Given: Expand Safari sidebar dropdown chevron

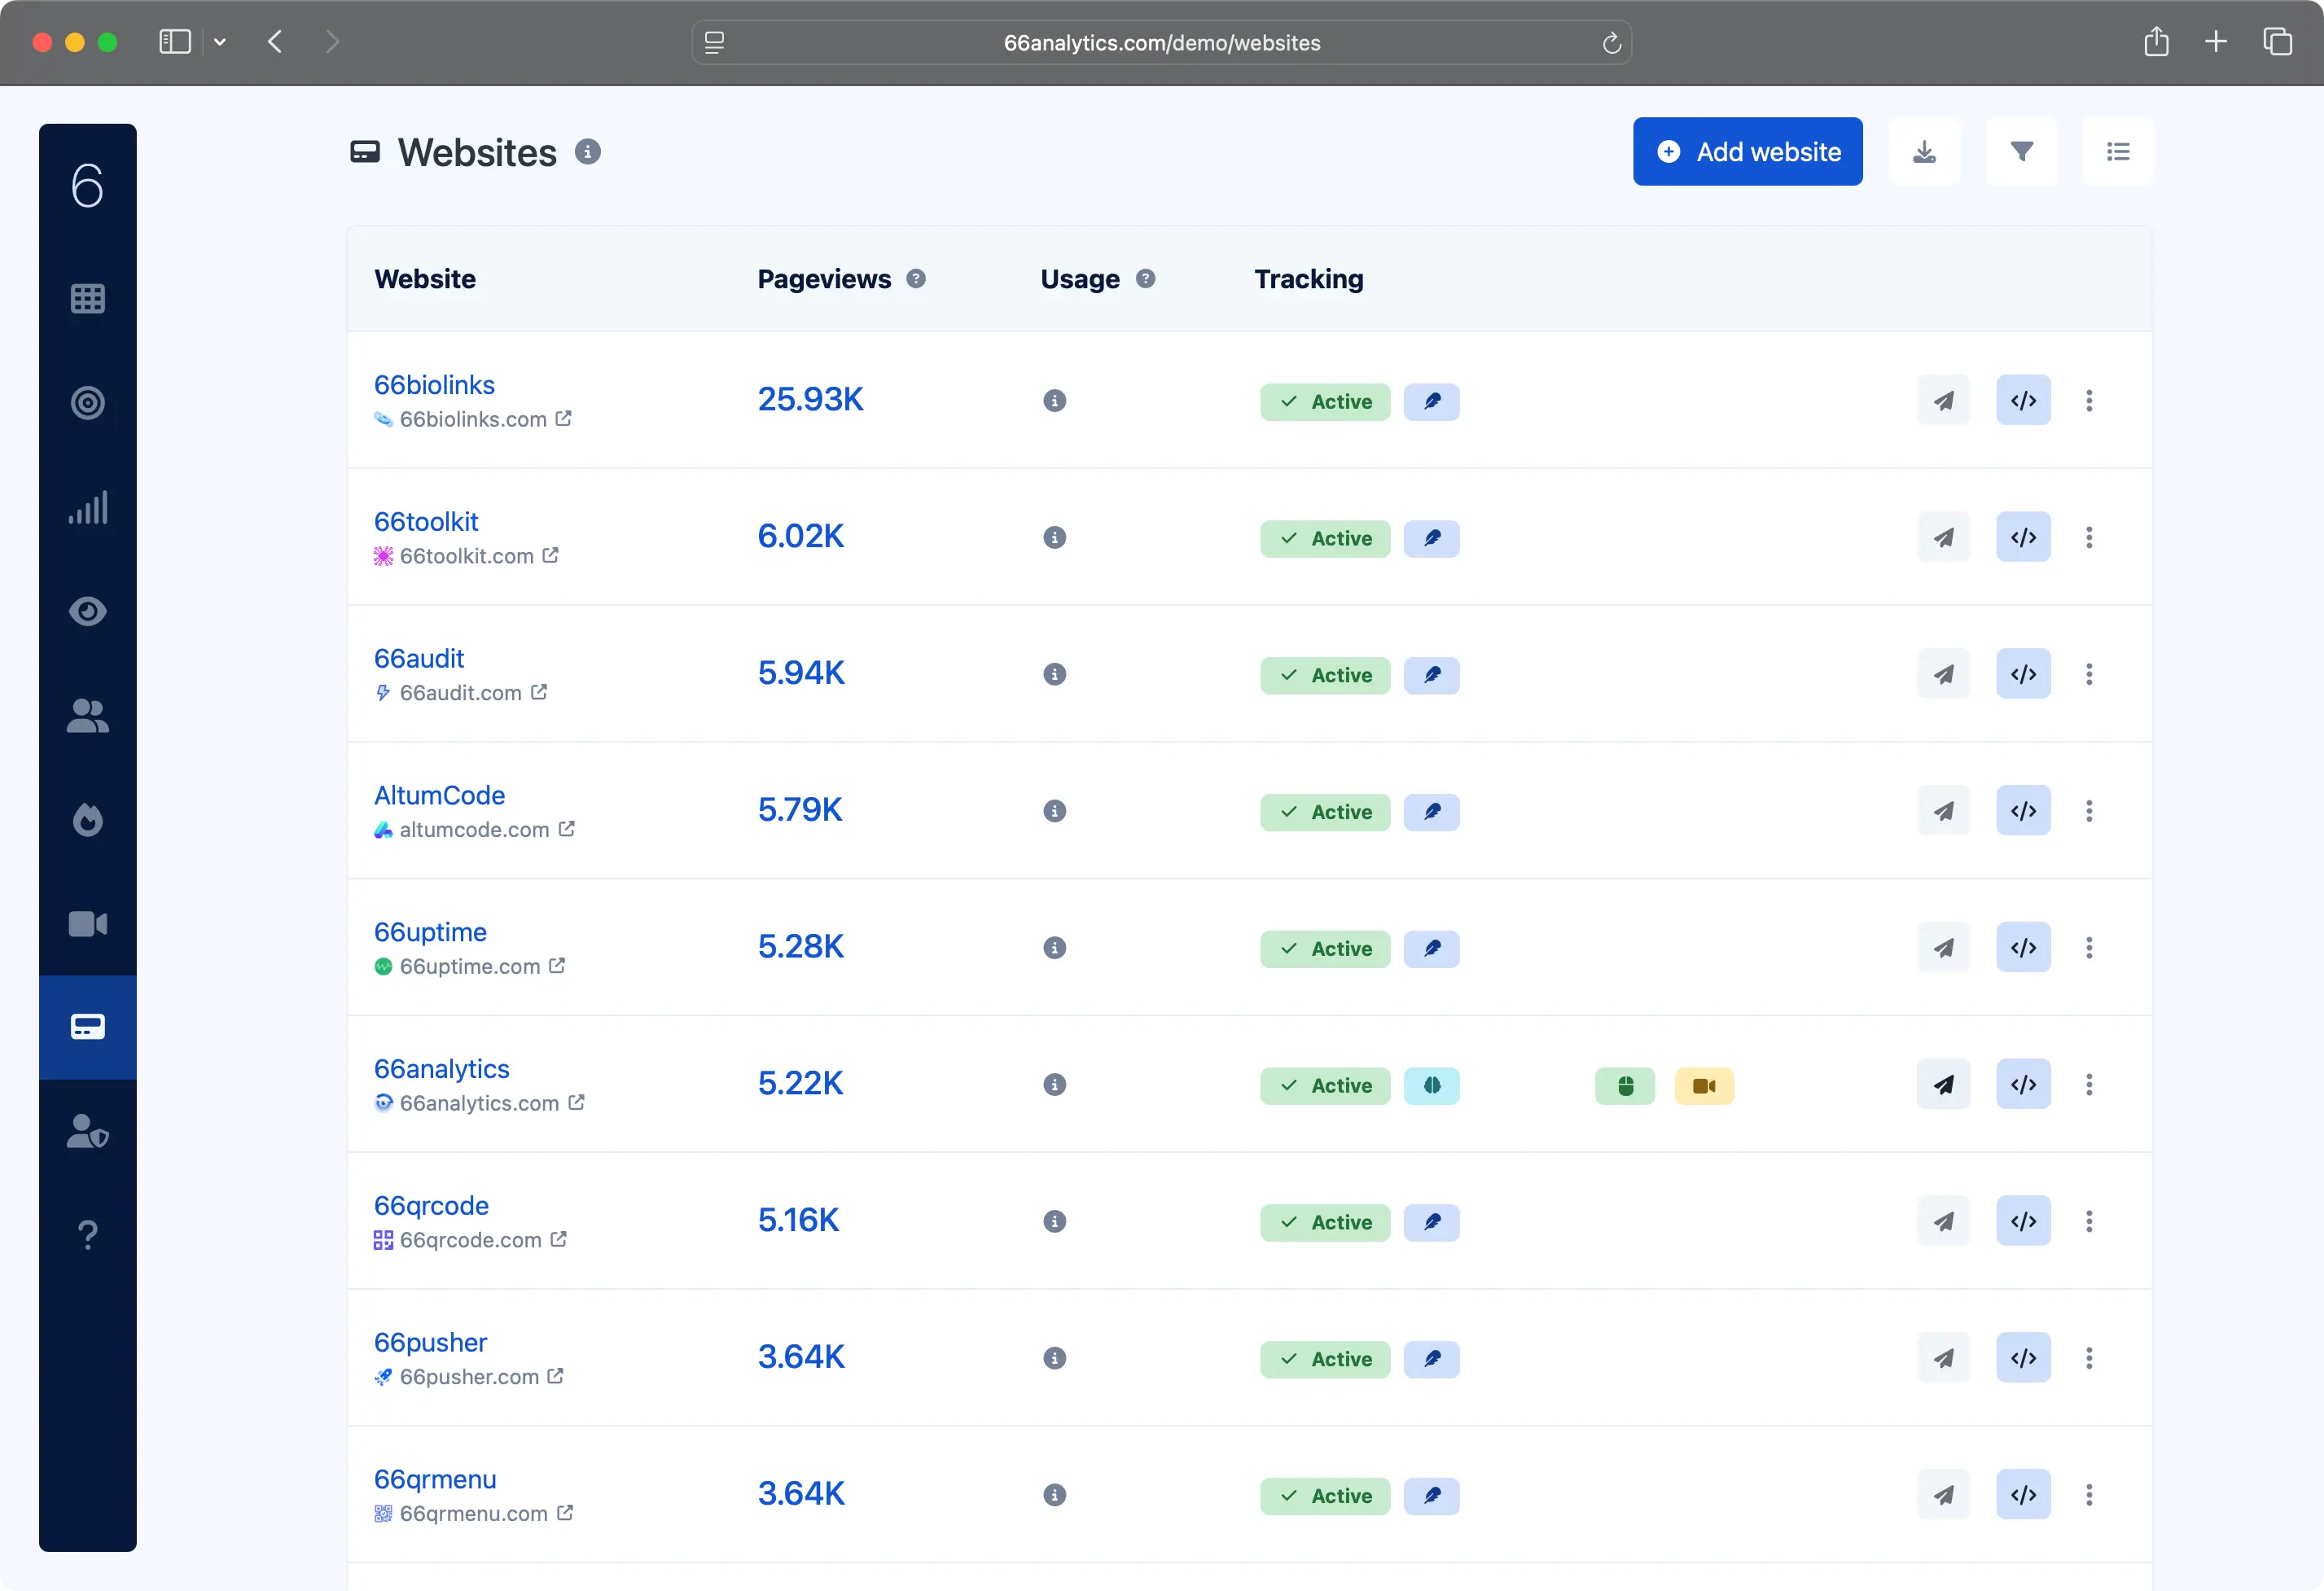Looking at the screenshot, I should click(220, 42).
